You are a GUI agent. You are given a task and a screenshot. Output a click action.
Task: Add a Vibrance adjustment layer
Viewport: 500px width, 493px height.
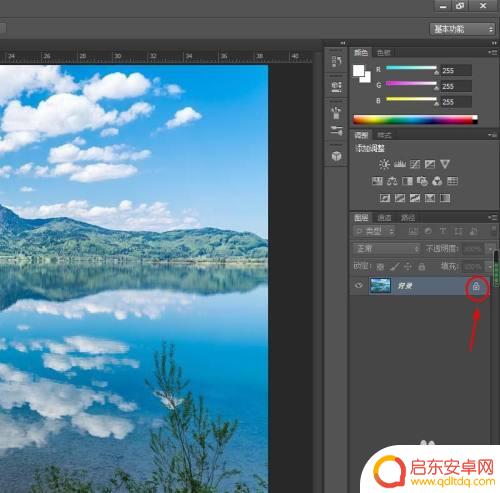click(445, 164)
